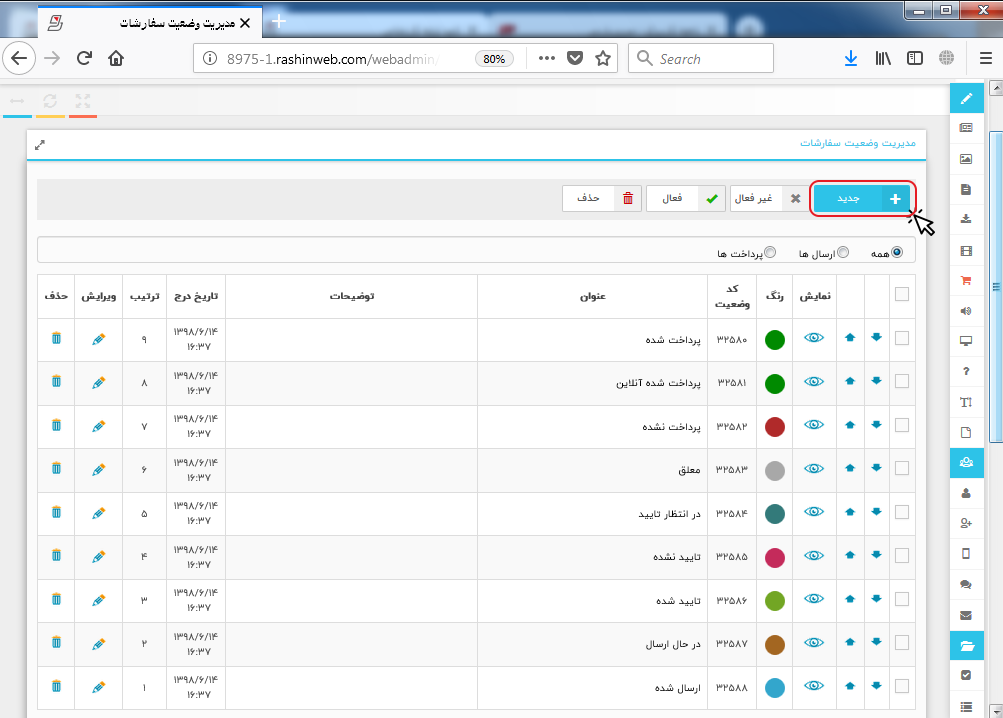
Task: Open the sidebar question mark icon
Action: [967, 371]
